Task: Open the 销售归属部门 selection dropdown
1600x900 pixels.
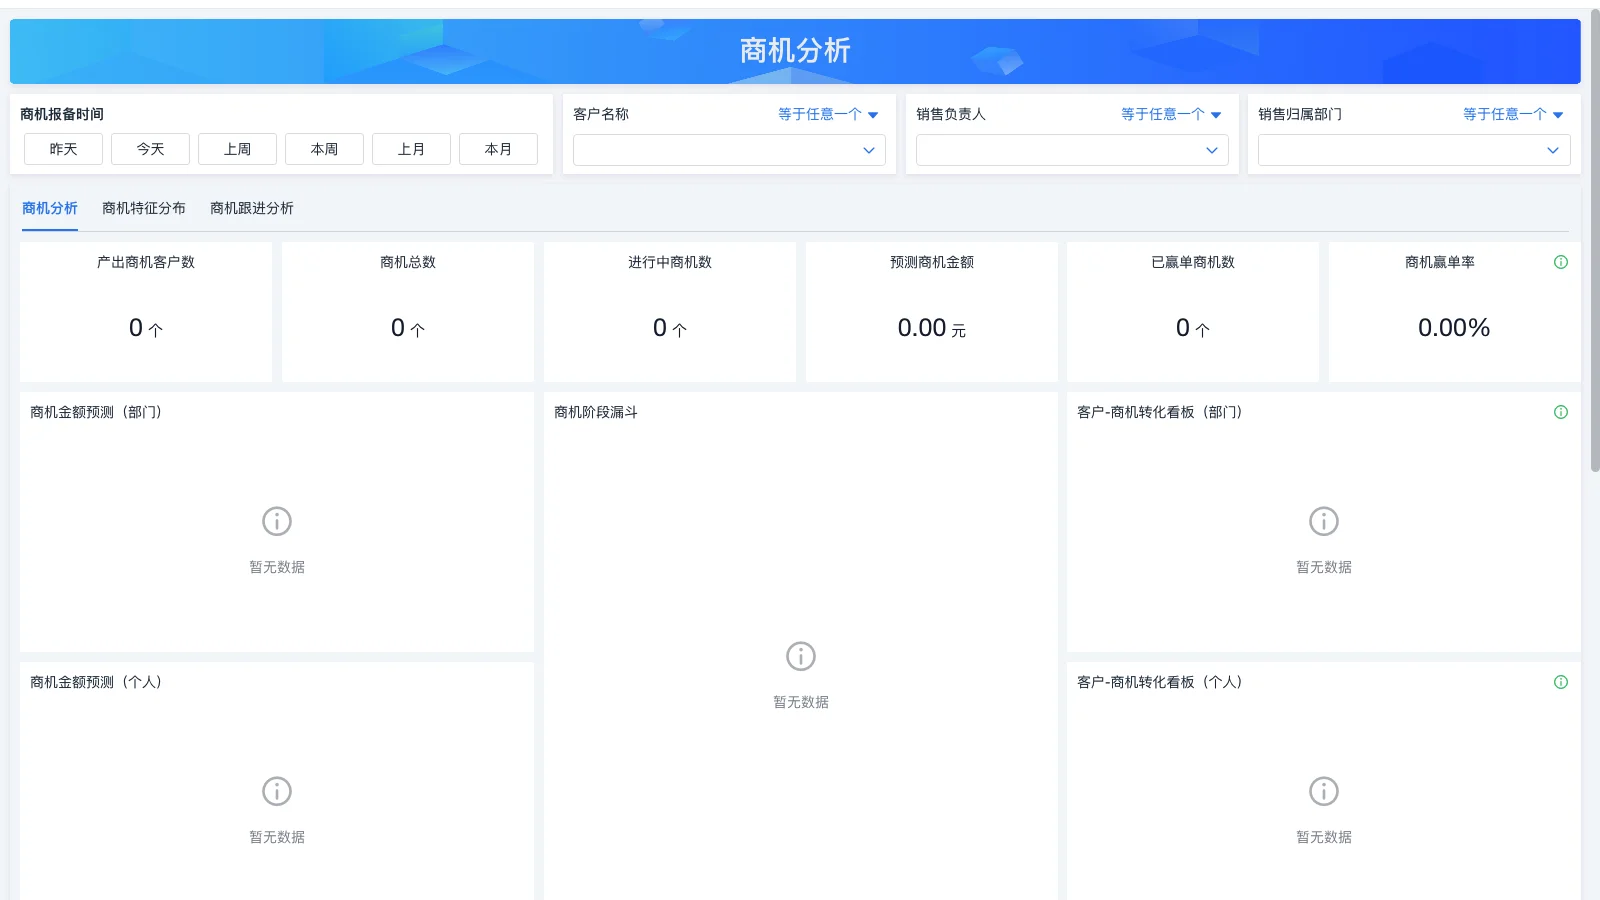Action: [1413, 150]
